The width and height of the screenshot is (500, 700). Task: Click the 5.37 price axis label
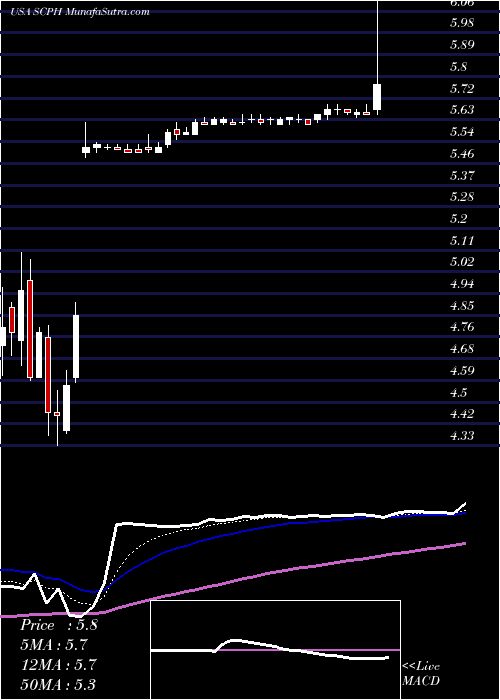tap(462, 175)
